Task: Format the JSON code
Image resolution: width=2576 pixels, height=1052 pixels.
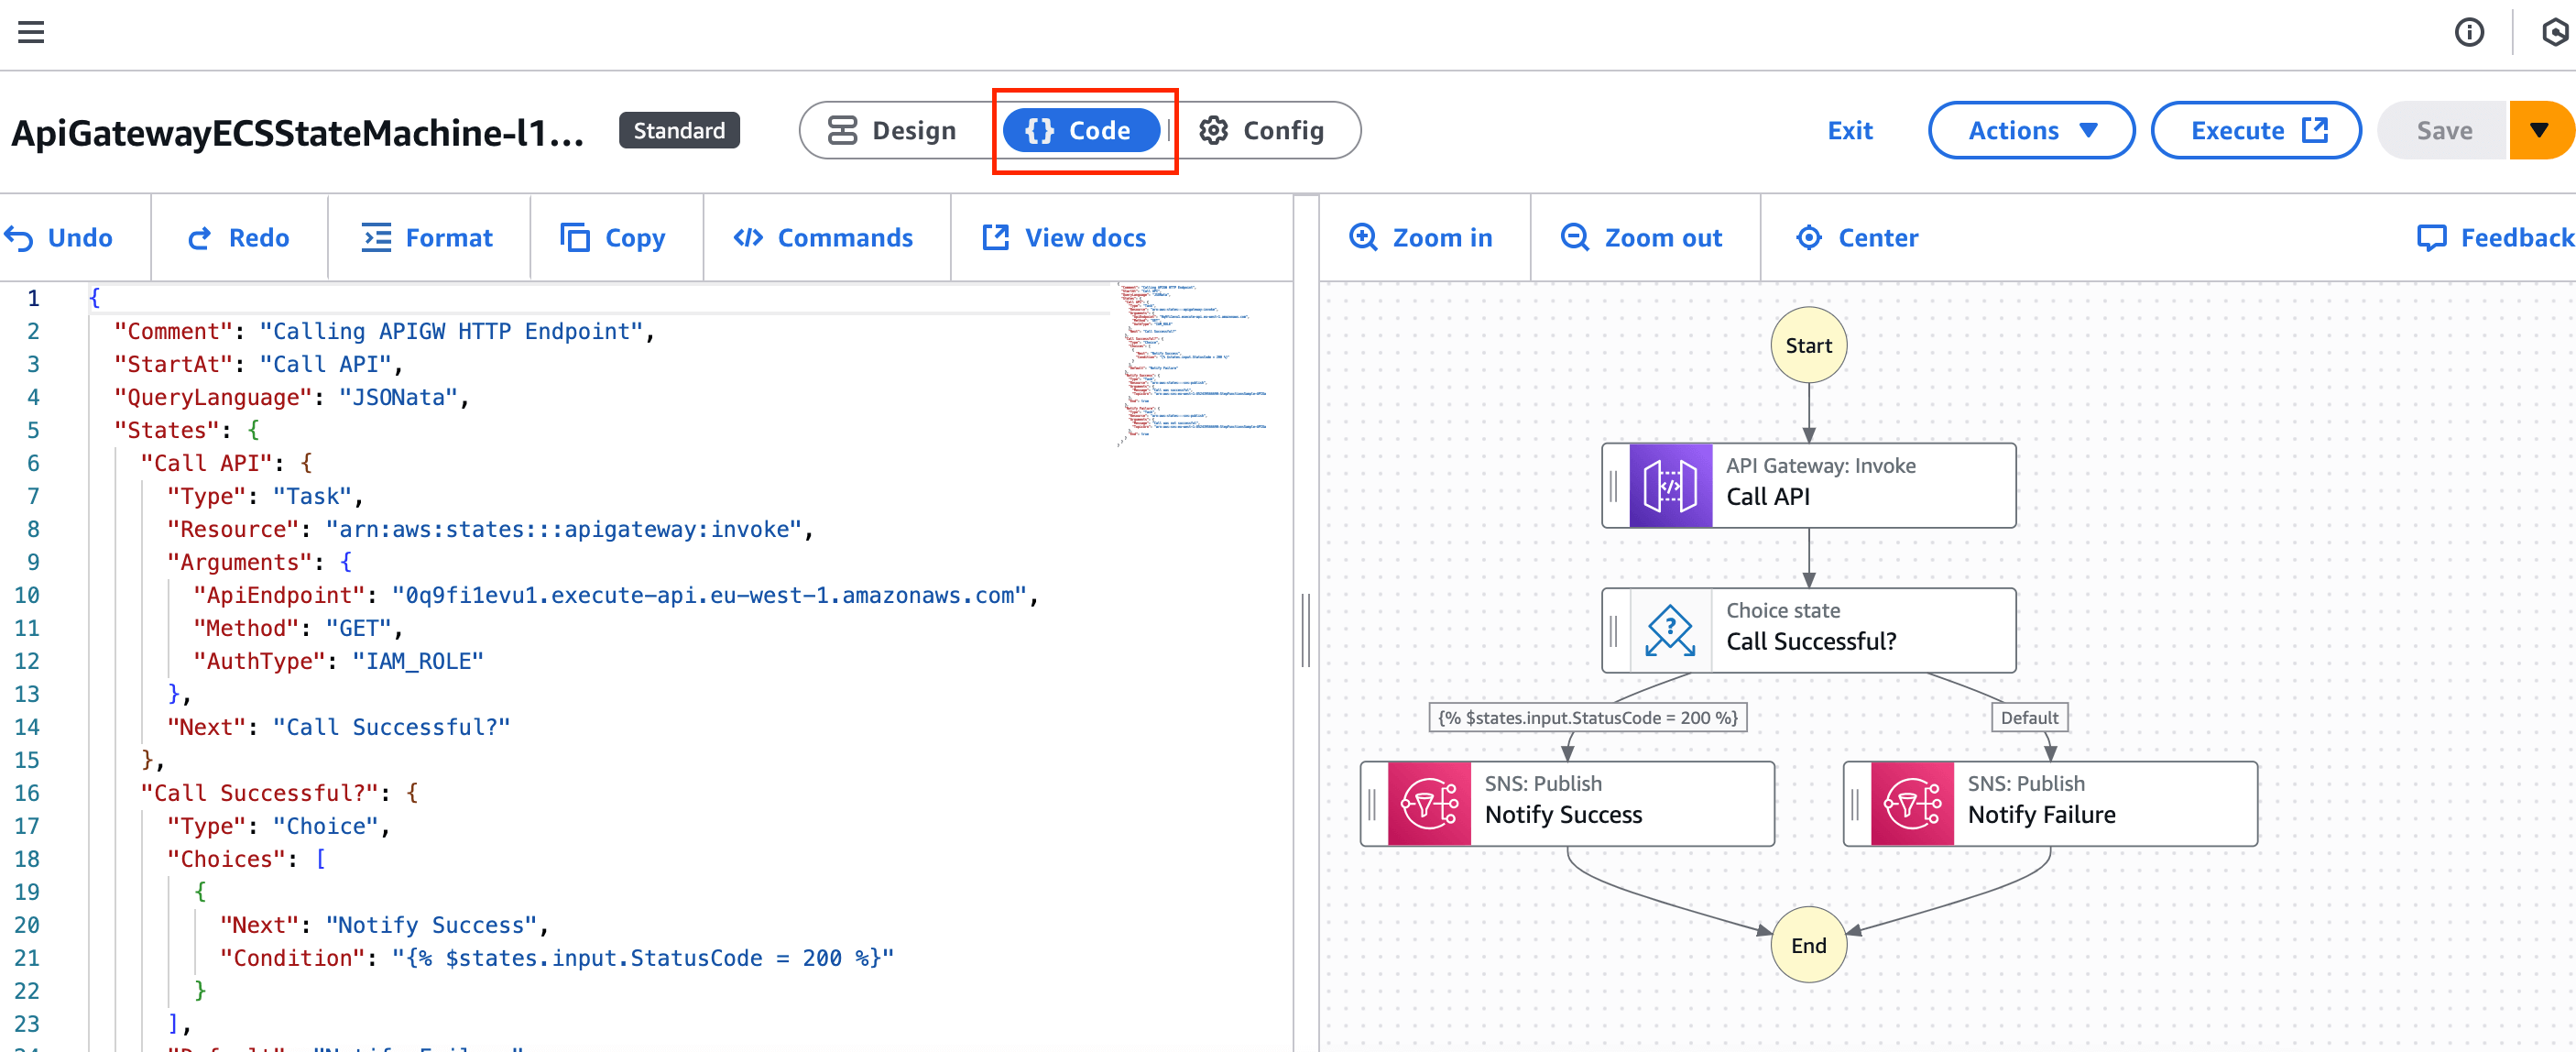Action: (427, 238)
